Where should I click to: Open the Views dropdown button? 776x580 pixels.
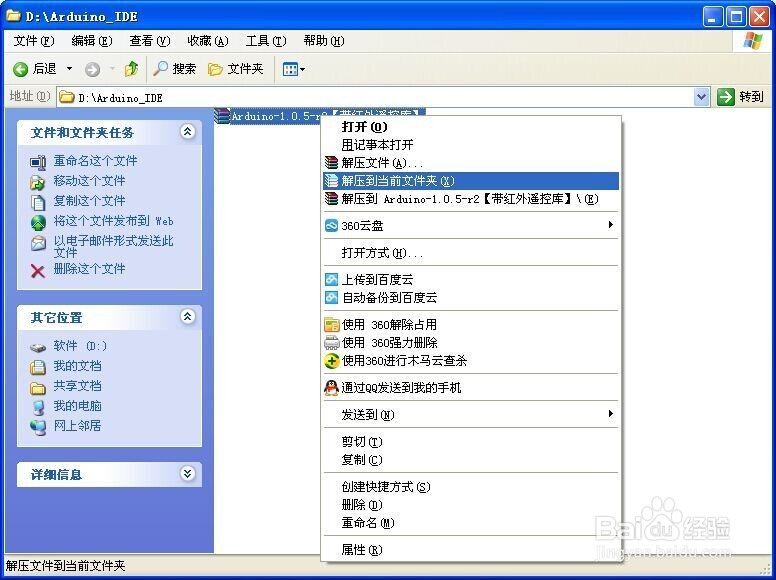pos(293,69)
